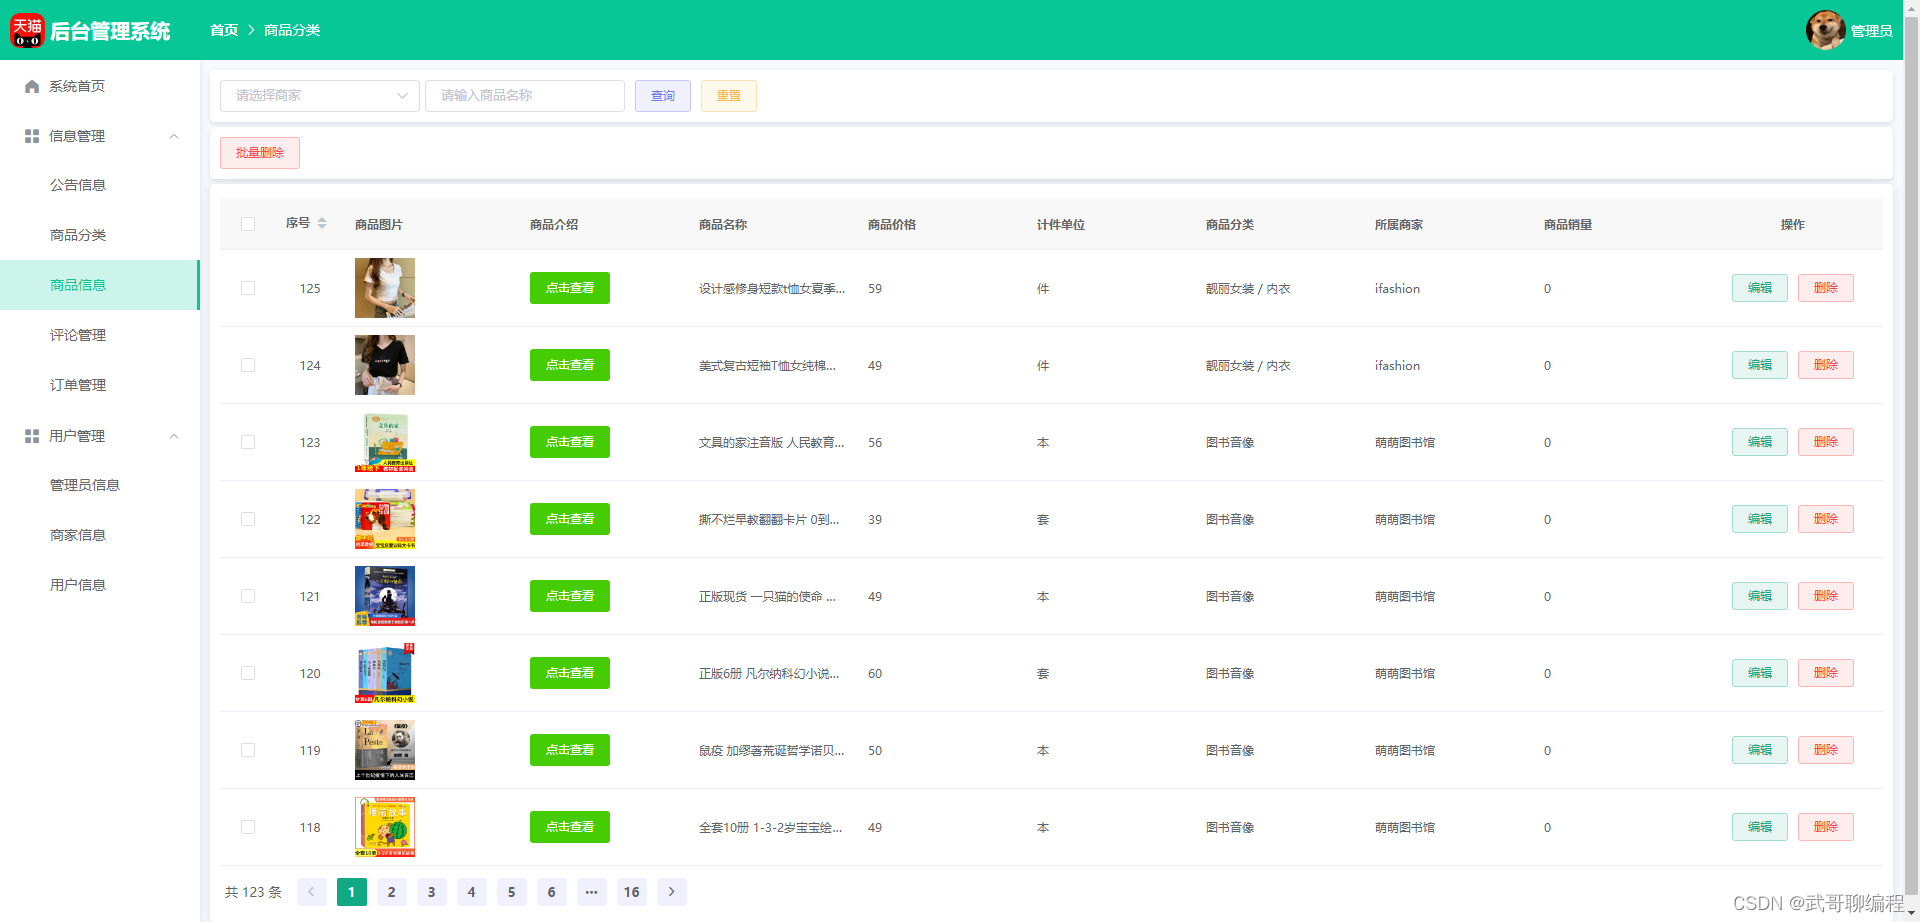Click the Tmall logo in the top left
This screenshot has height=922, width=1920.
[27, 30]
